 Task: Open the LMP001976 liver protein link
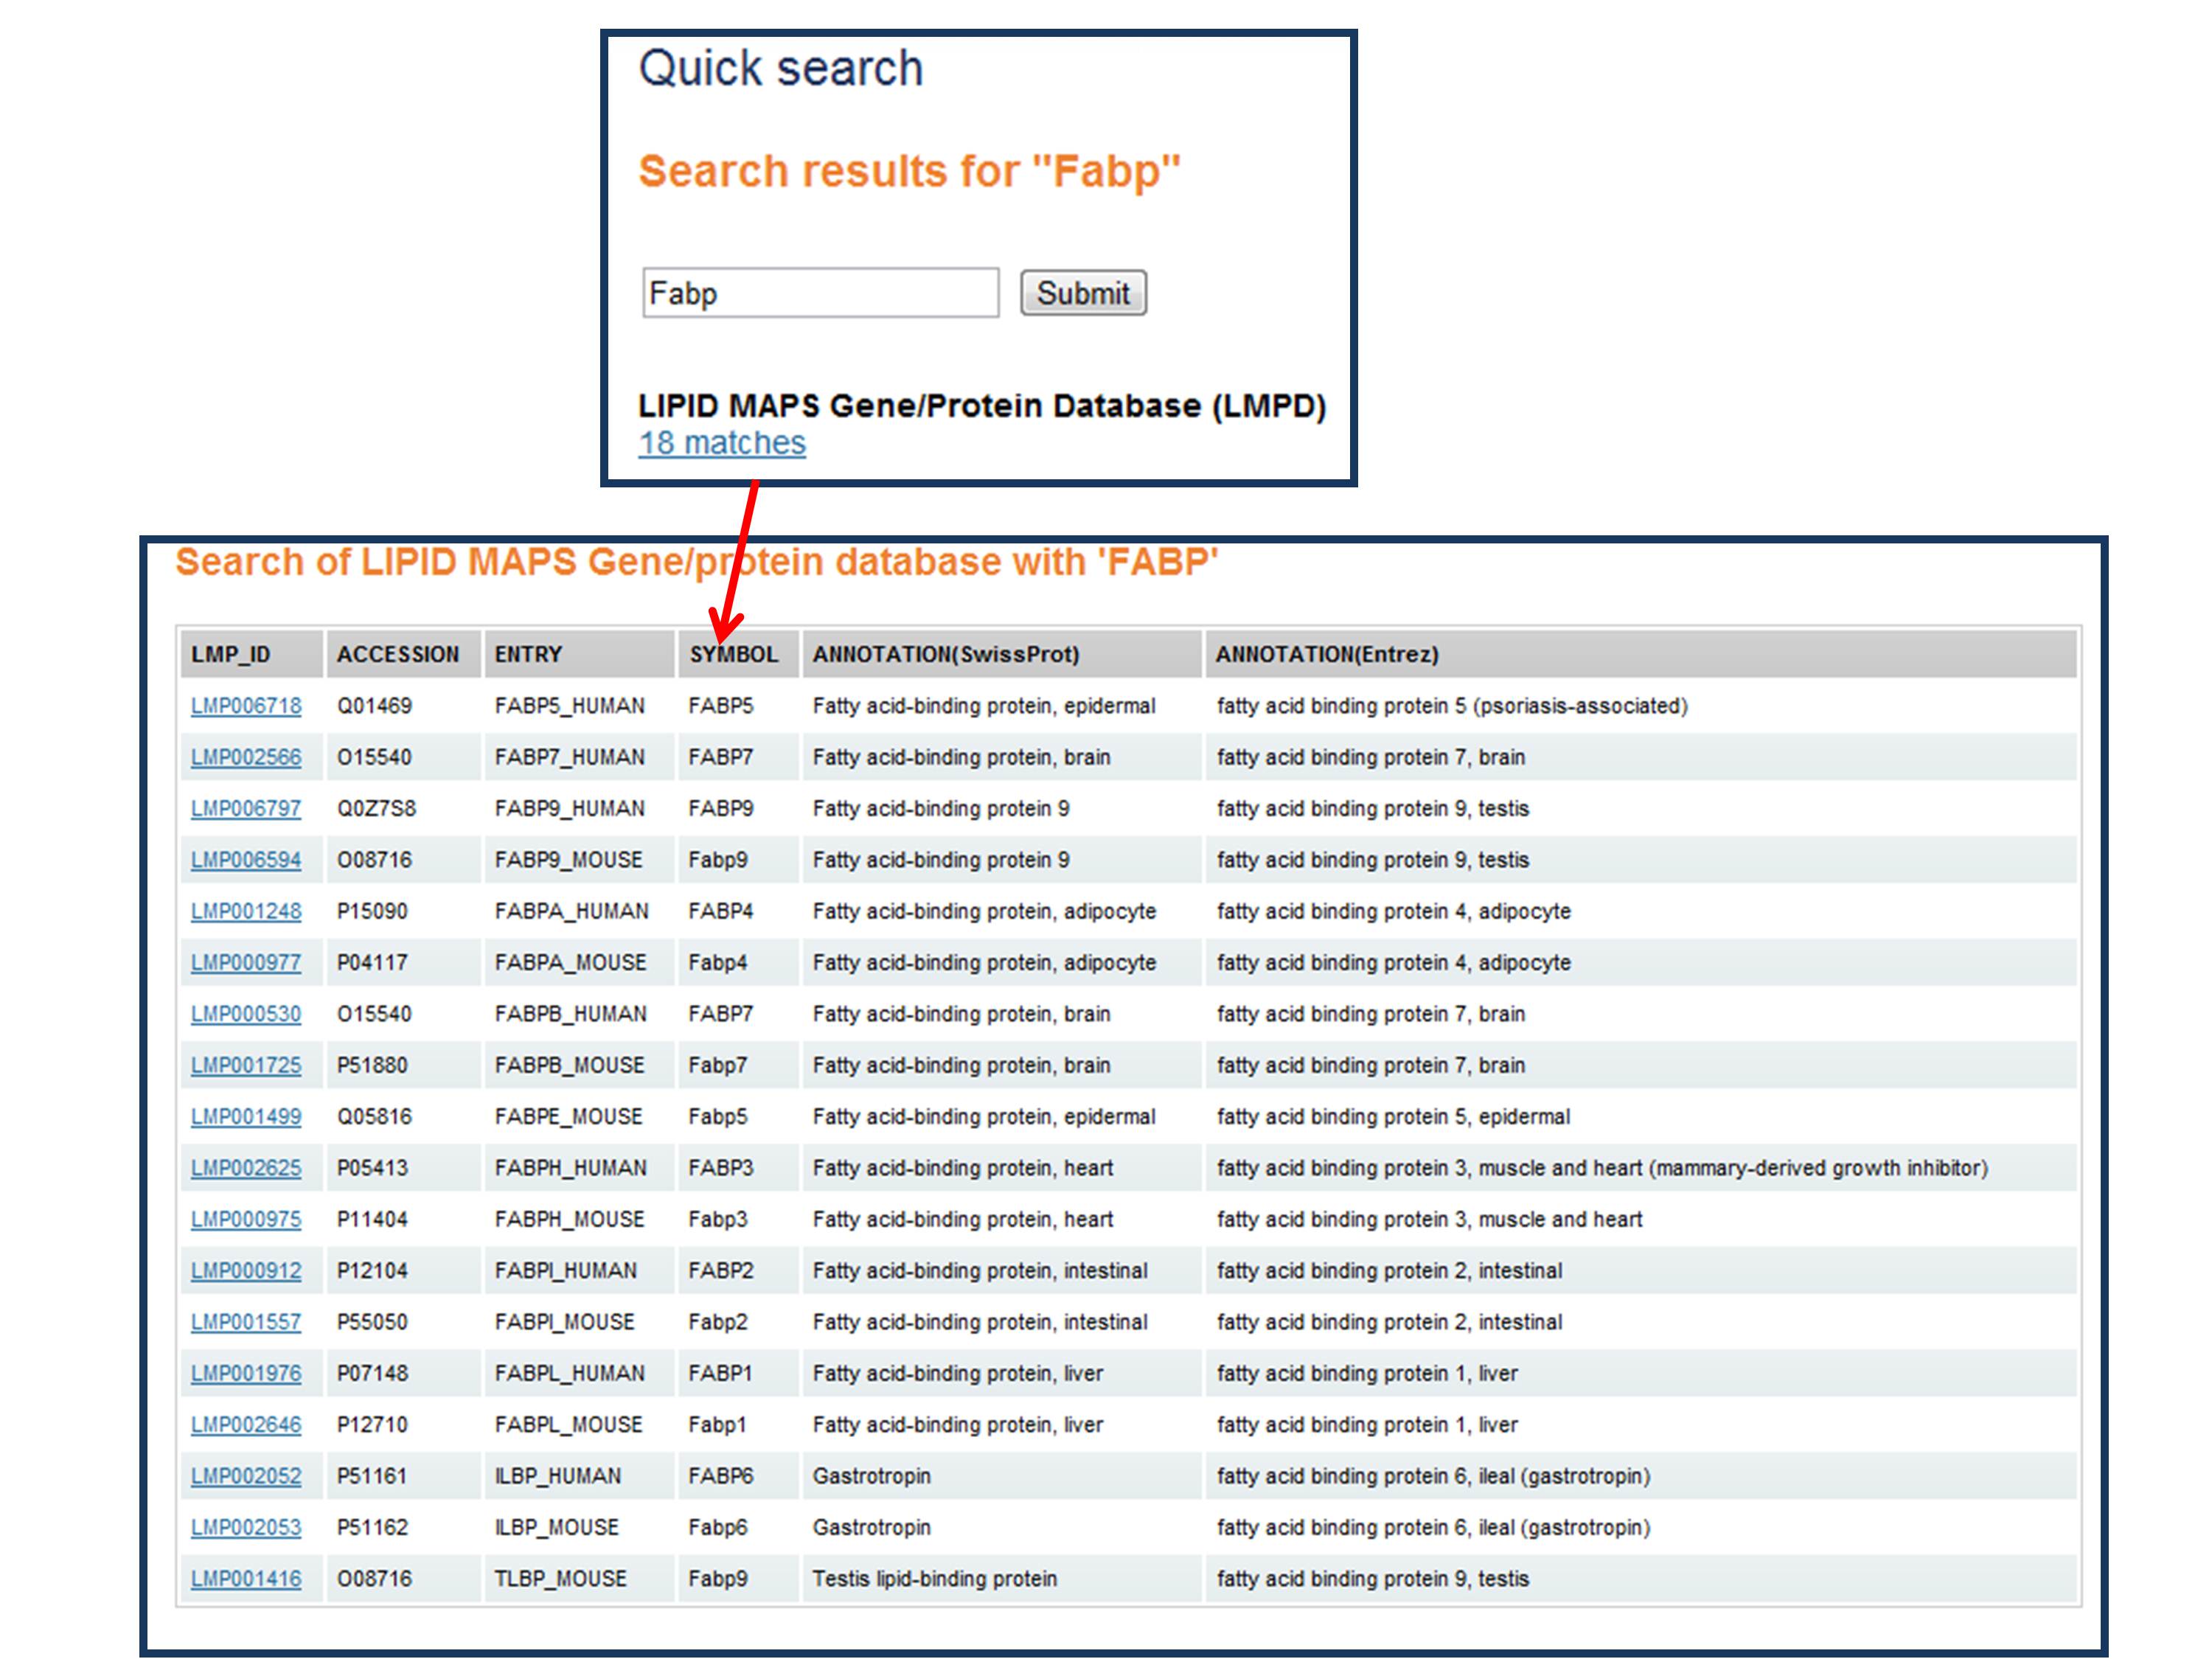(x=246, y=1373)
